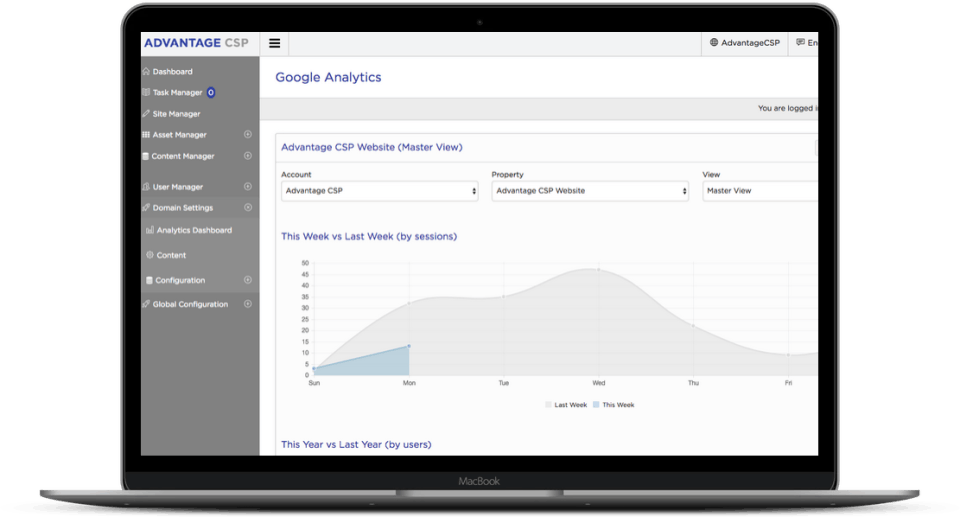Collapse the Domain Settings submenu
The width and height of the screenshot is (960, 517).
(248, 208)
